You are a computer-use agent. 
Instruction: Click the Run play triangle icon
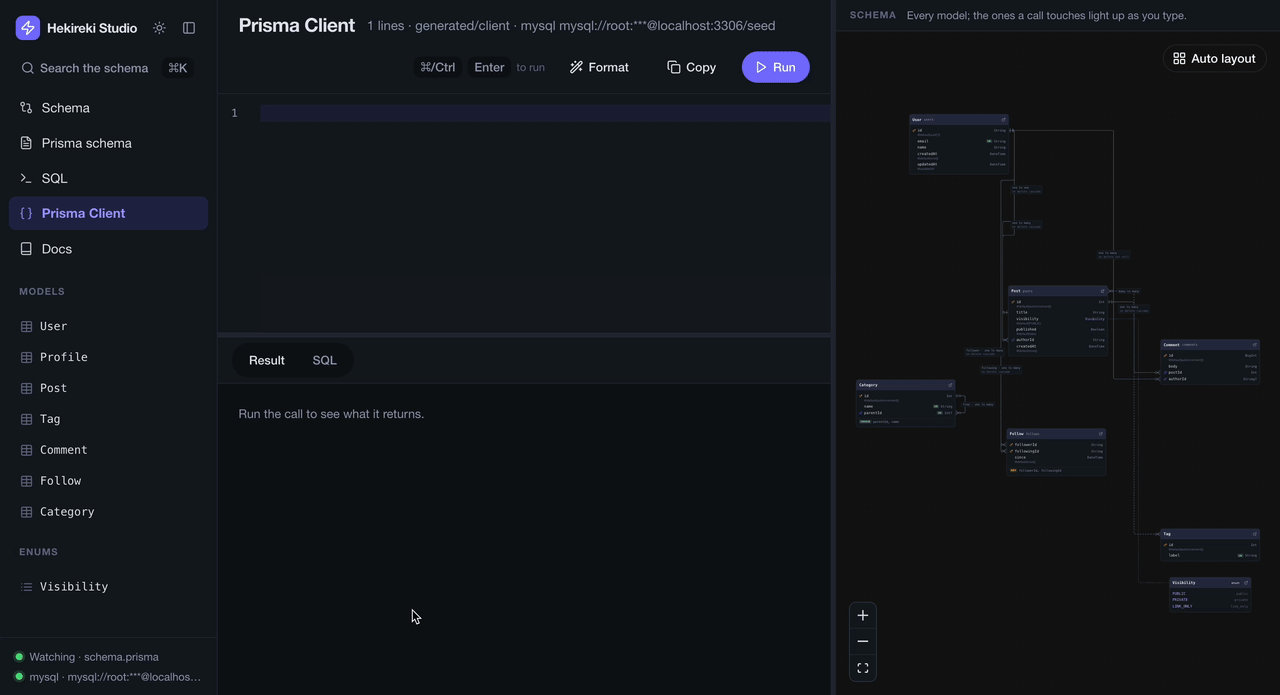[761, 67]
